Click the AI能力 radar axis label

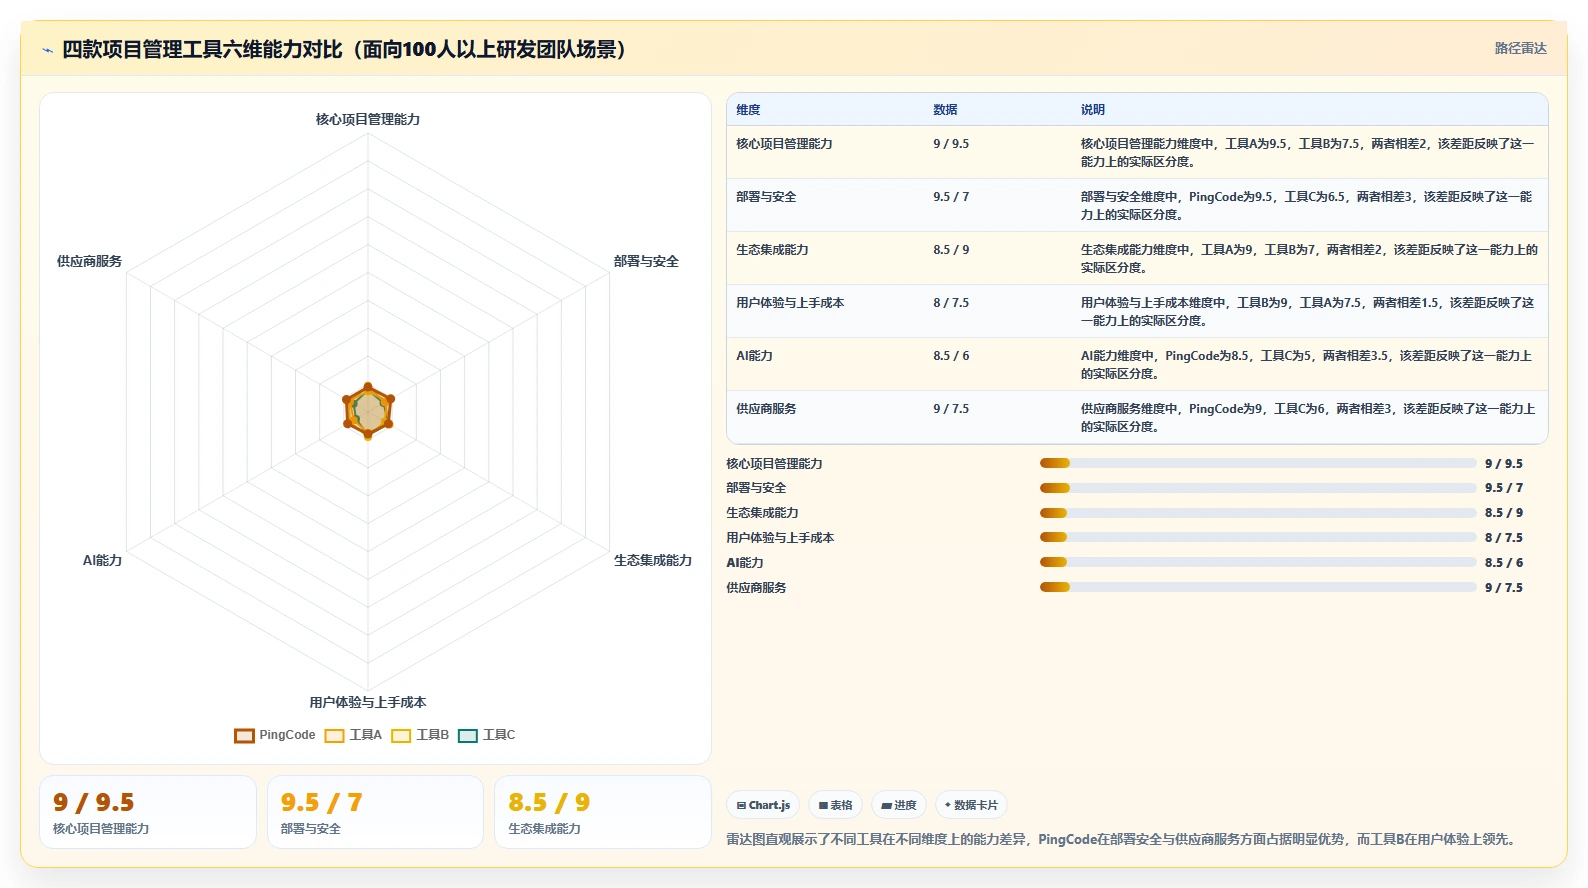tap(102, 560)
